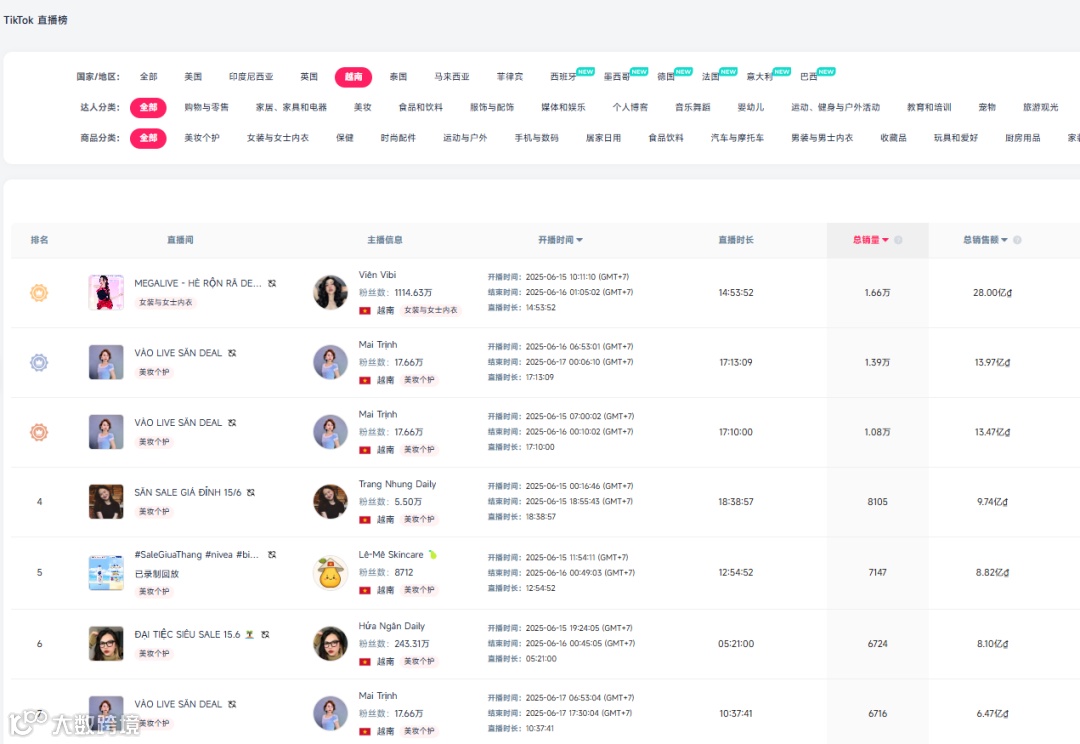
Task: Filter creators by 宠物
Action: [x=987, y=107]
